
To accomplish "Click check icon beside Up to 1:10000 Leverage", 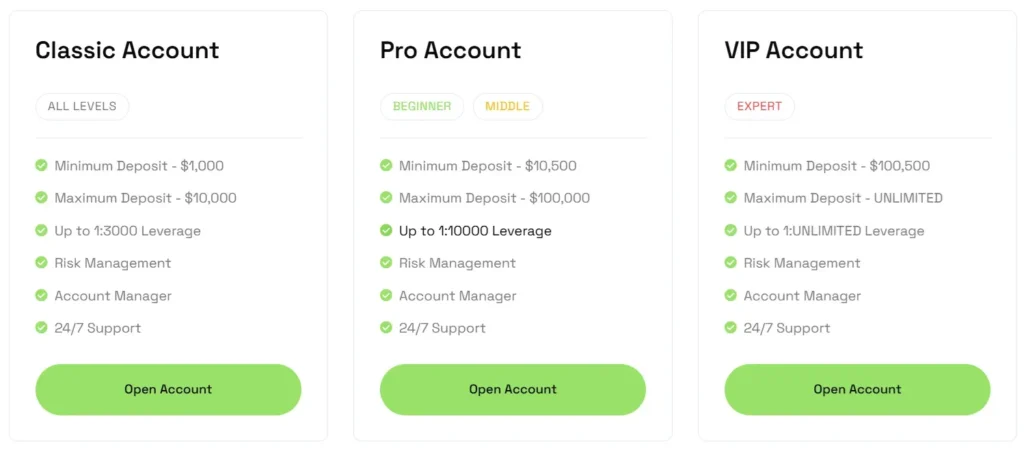I will (x=386, y=230).
